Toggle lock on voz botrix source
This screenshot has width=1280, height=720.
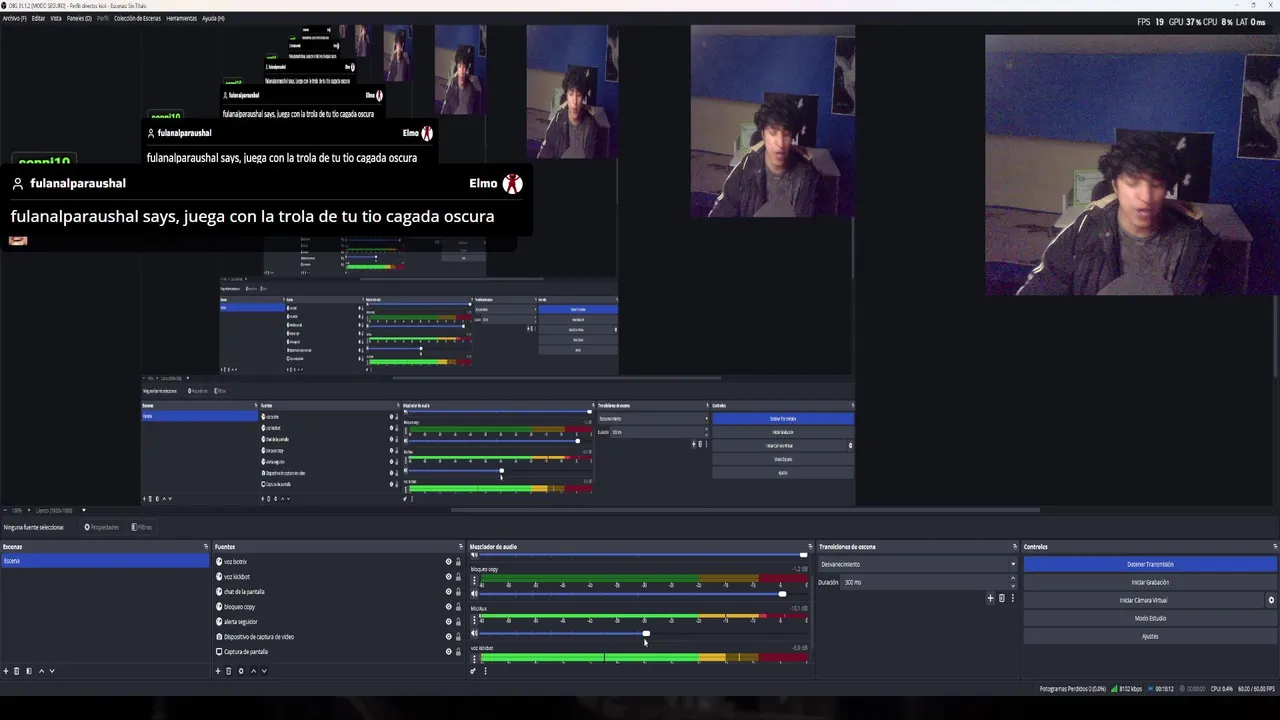(458, 562)
